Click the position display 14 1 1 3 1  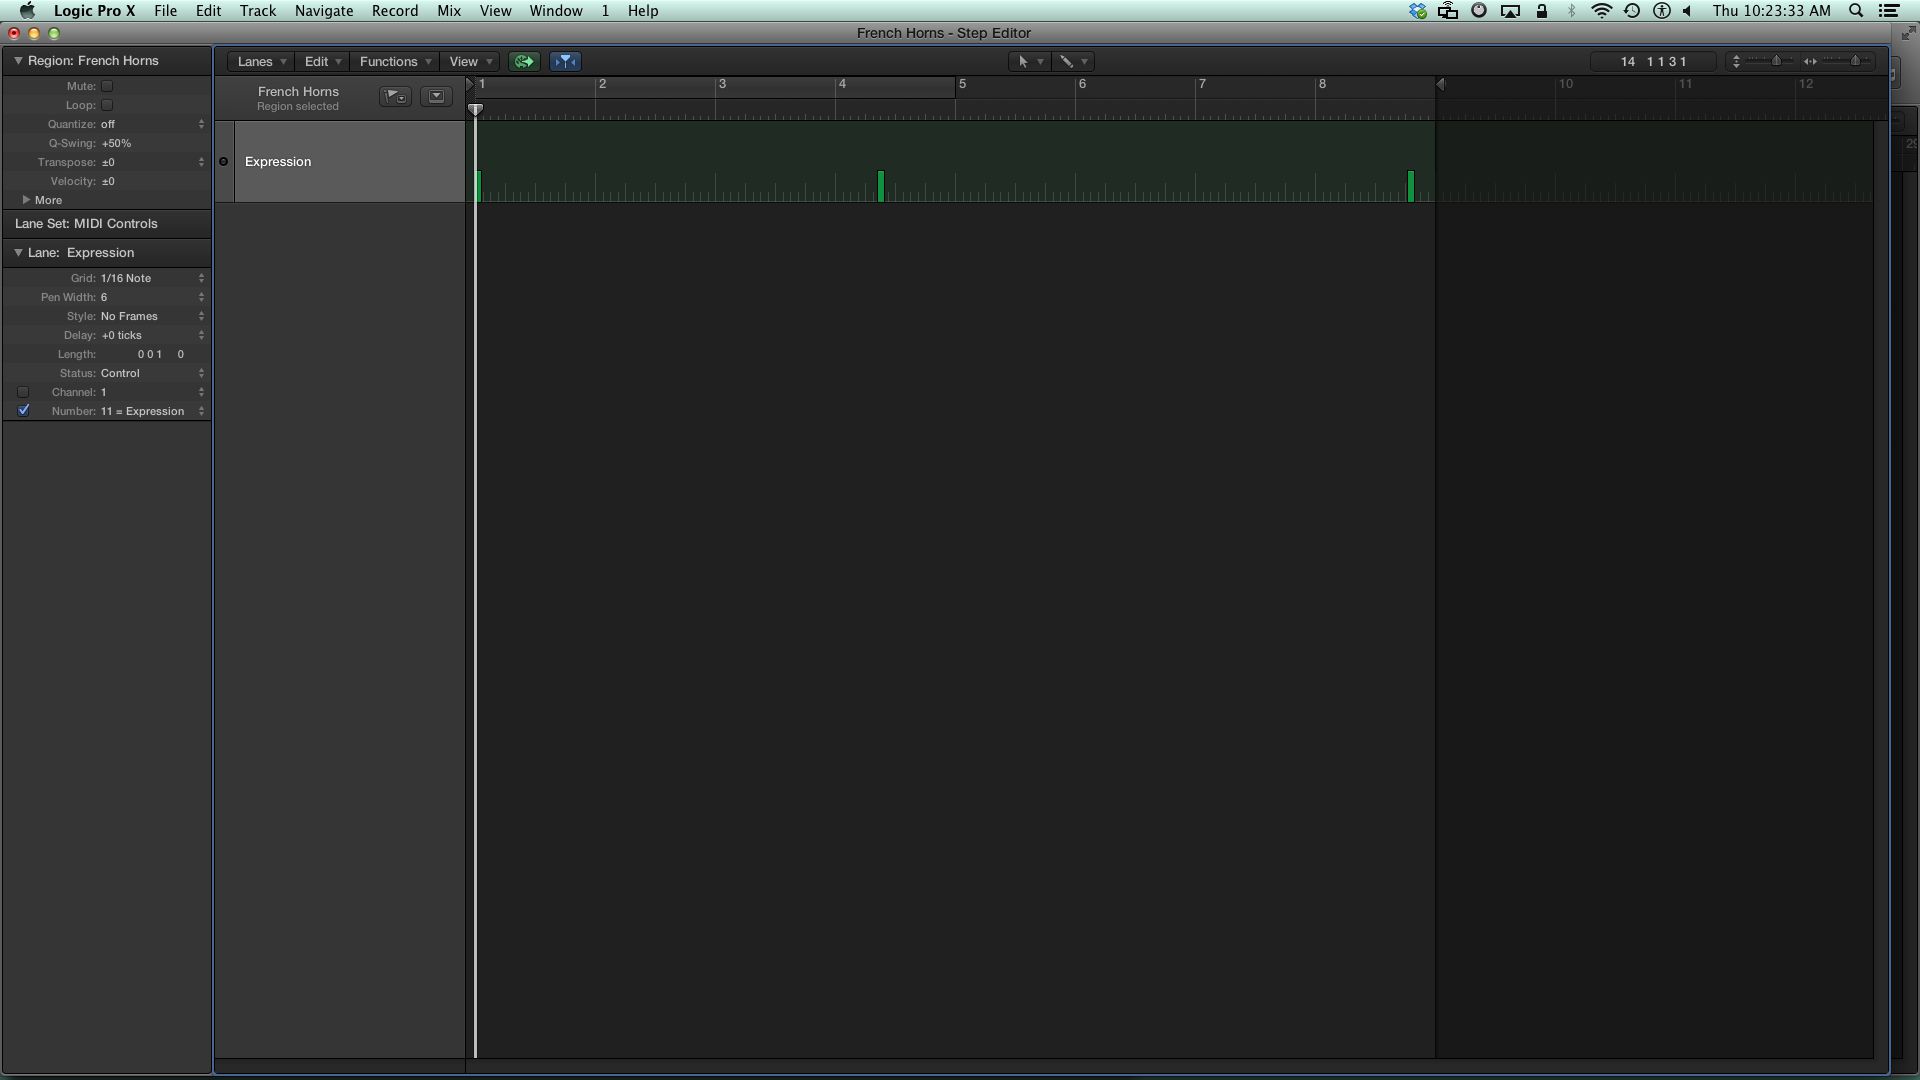tap(1653, 62)
